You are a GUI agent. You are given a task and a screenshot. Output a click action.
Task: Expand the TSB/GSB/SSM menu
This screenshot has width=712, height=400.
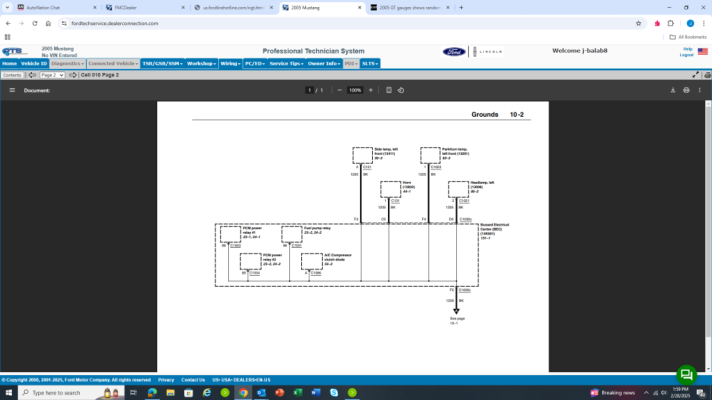(163, 64)
